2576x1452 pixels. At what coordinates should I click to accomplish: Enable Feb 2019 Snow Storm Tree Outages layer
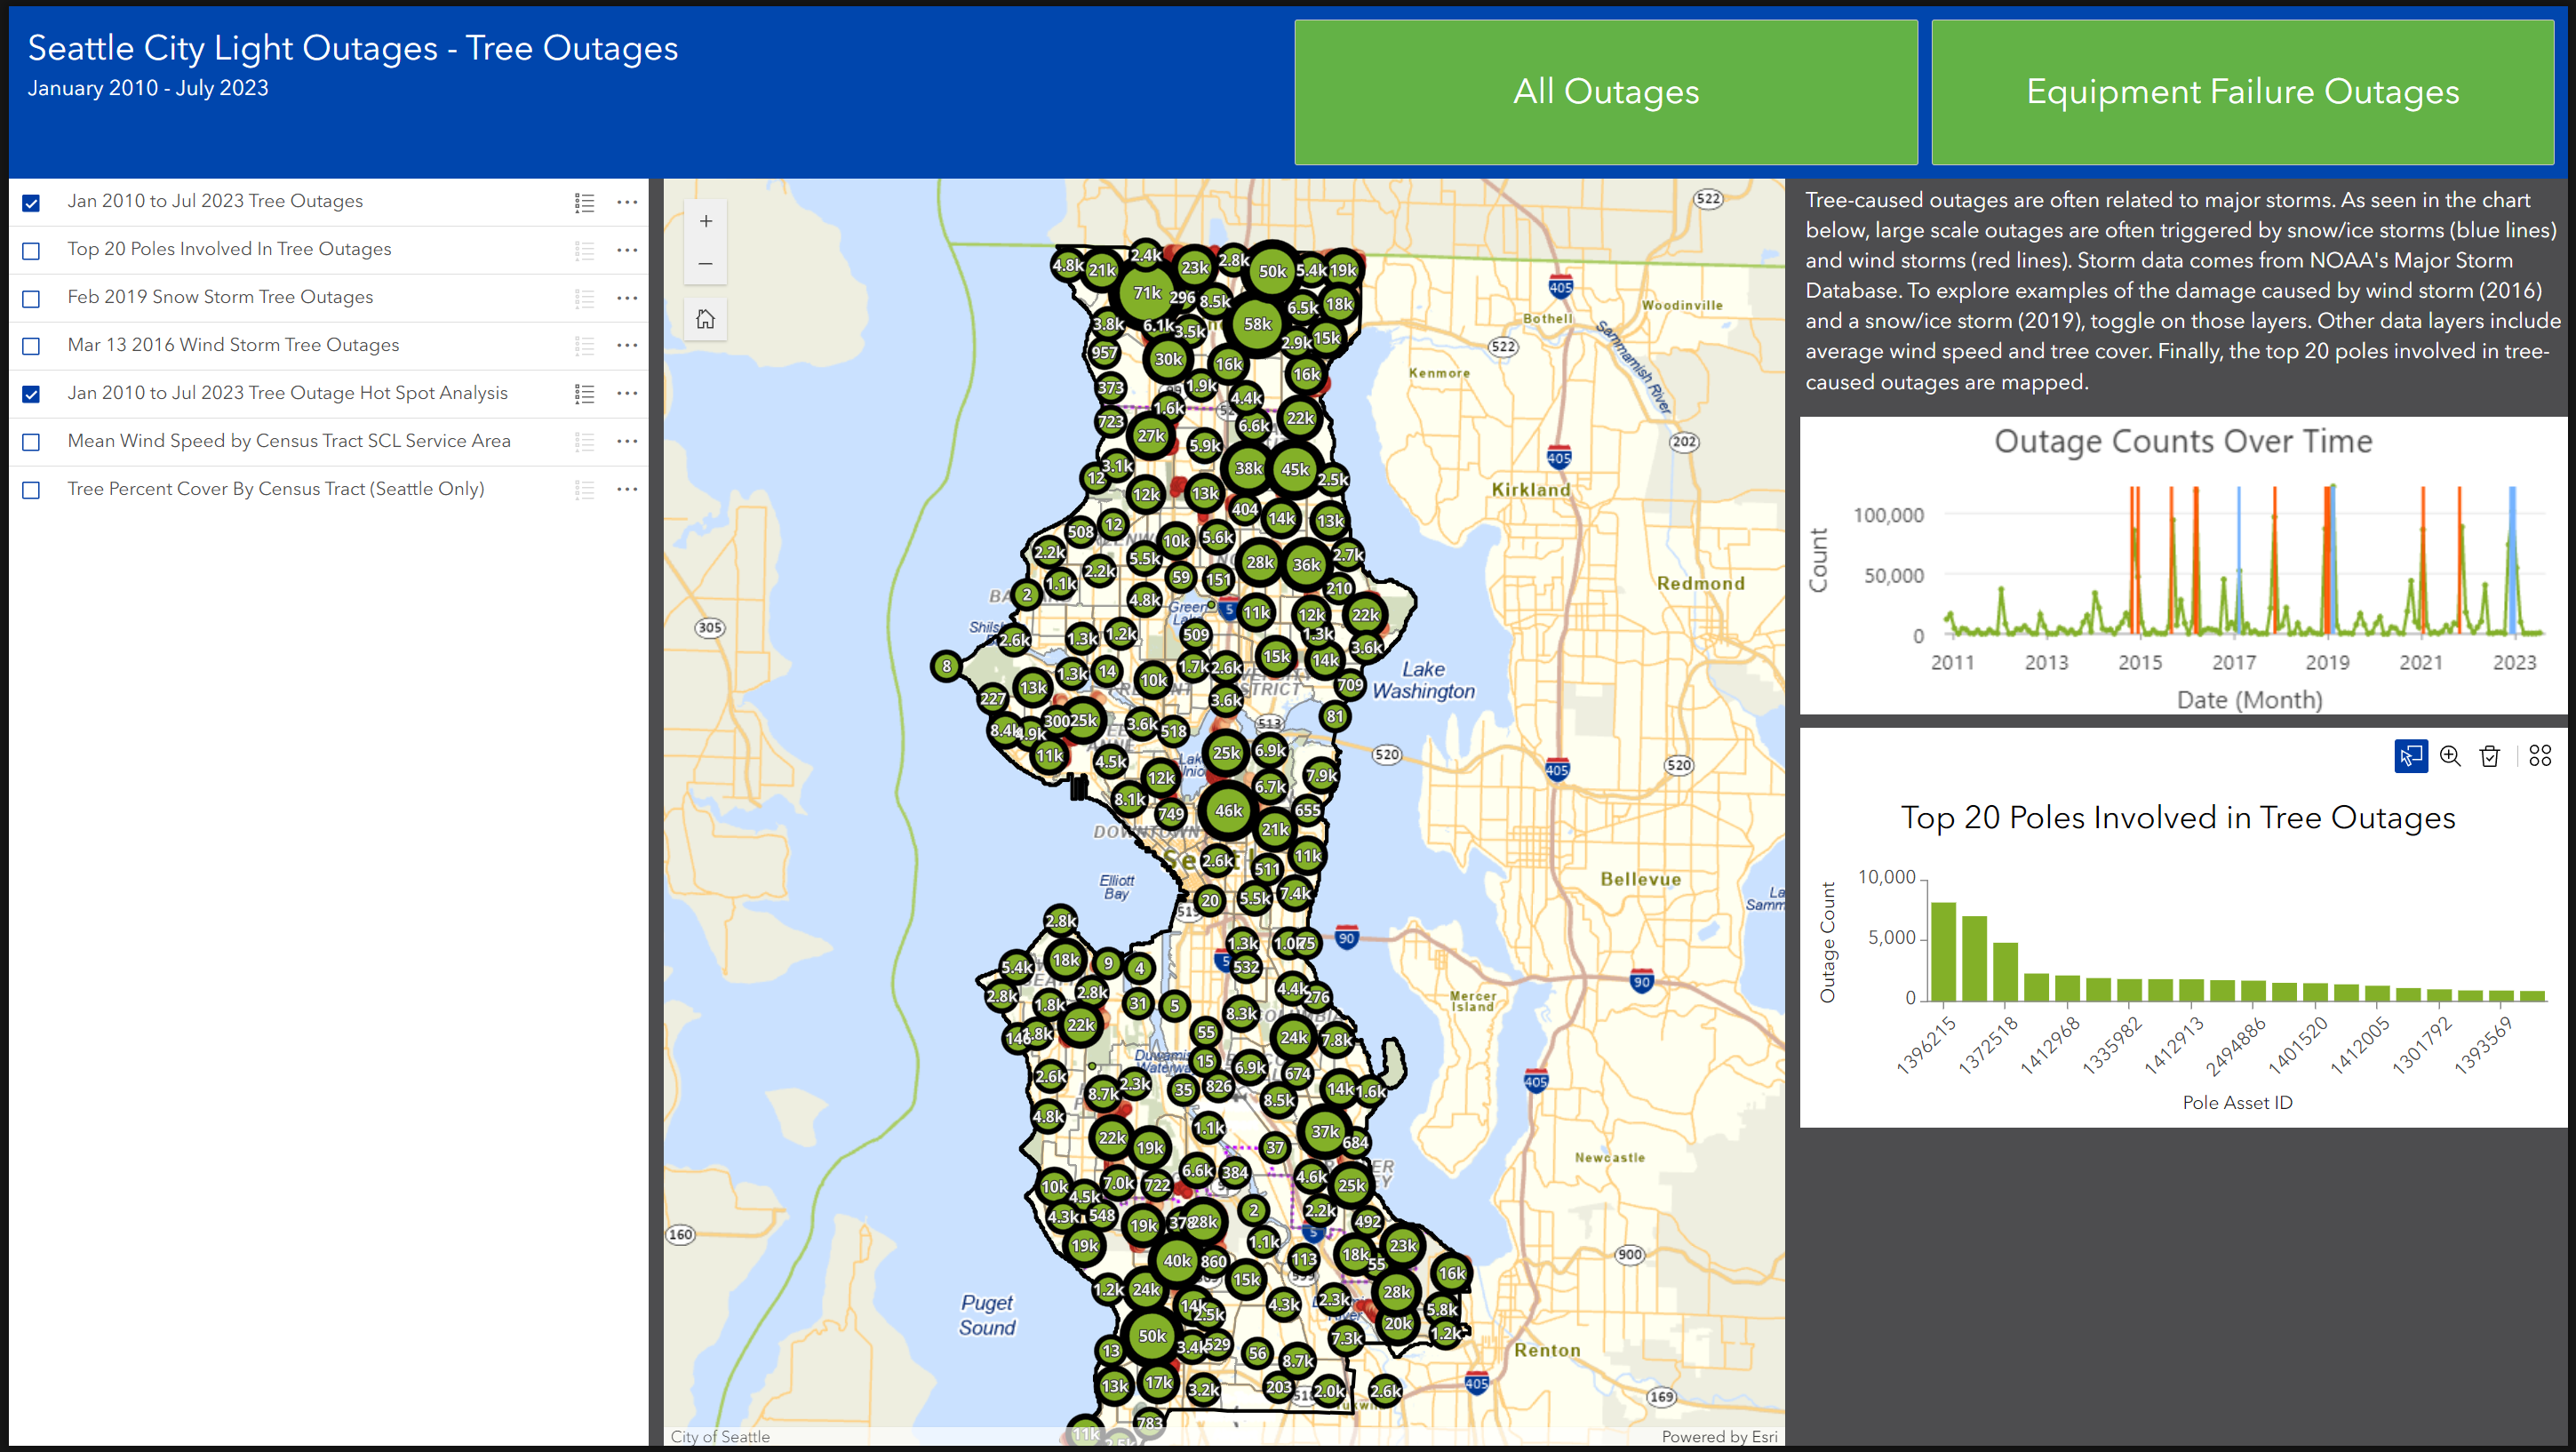click(x=31, y=299)
